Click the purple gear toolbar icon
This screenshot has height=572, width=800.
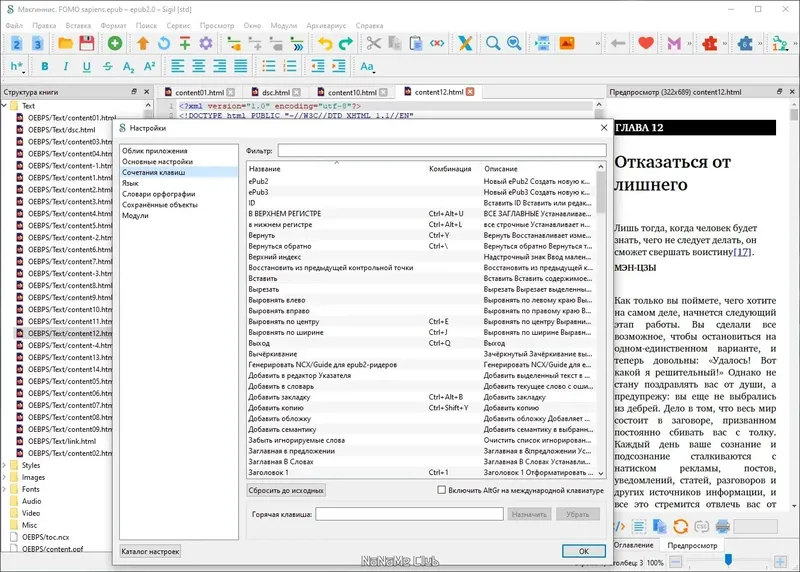[x=206, y=44]
